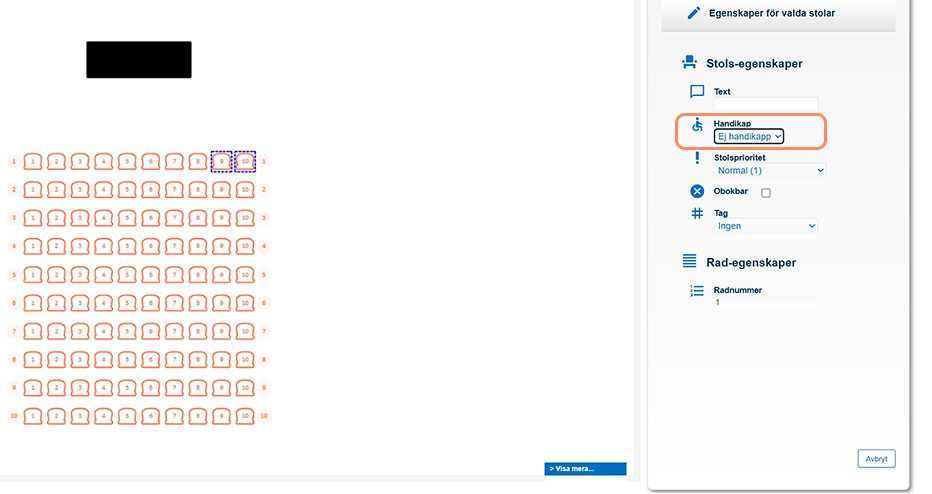Screen dimensions: 932x494
Task: Select seat 1 in row 10
Action: (33, 416)
